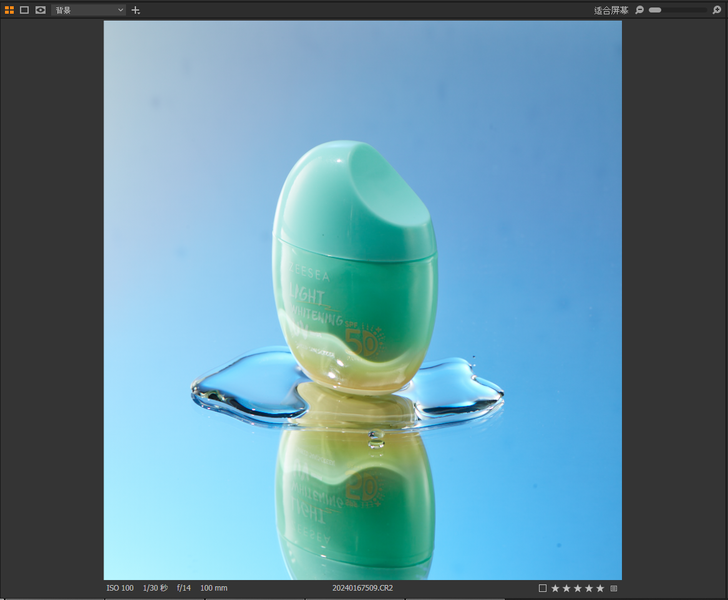Zoom in with the magnifier plus icon
728x600 pixels.
717,10
